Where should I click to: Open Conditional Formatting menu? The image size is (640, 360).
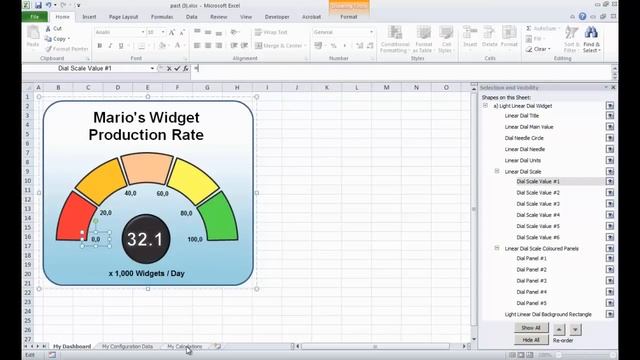(x=395, y=39)
